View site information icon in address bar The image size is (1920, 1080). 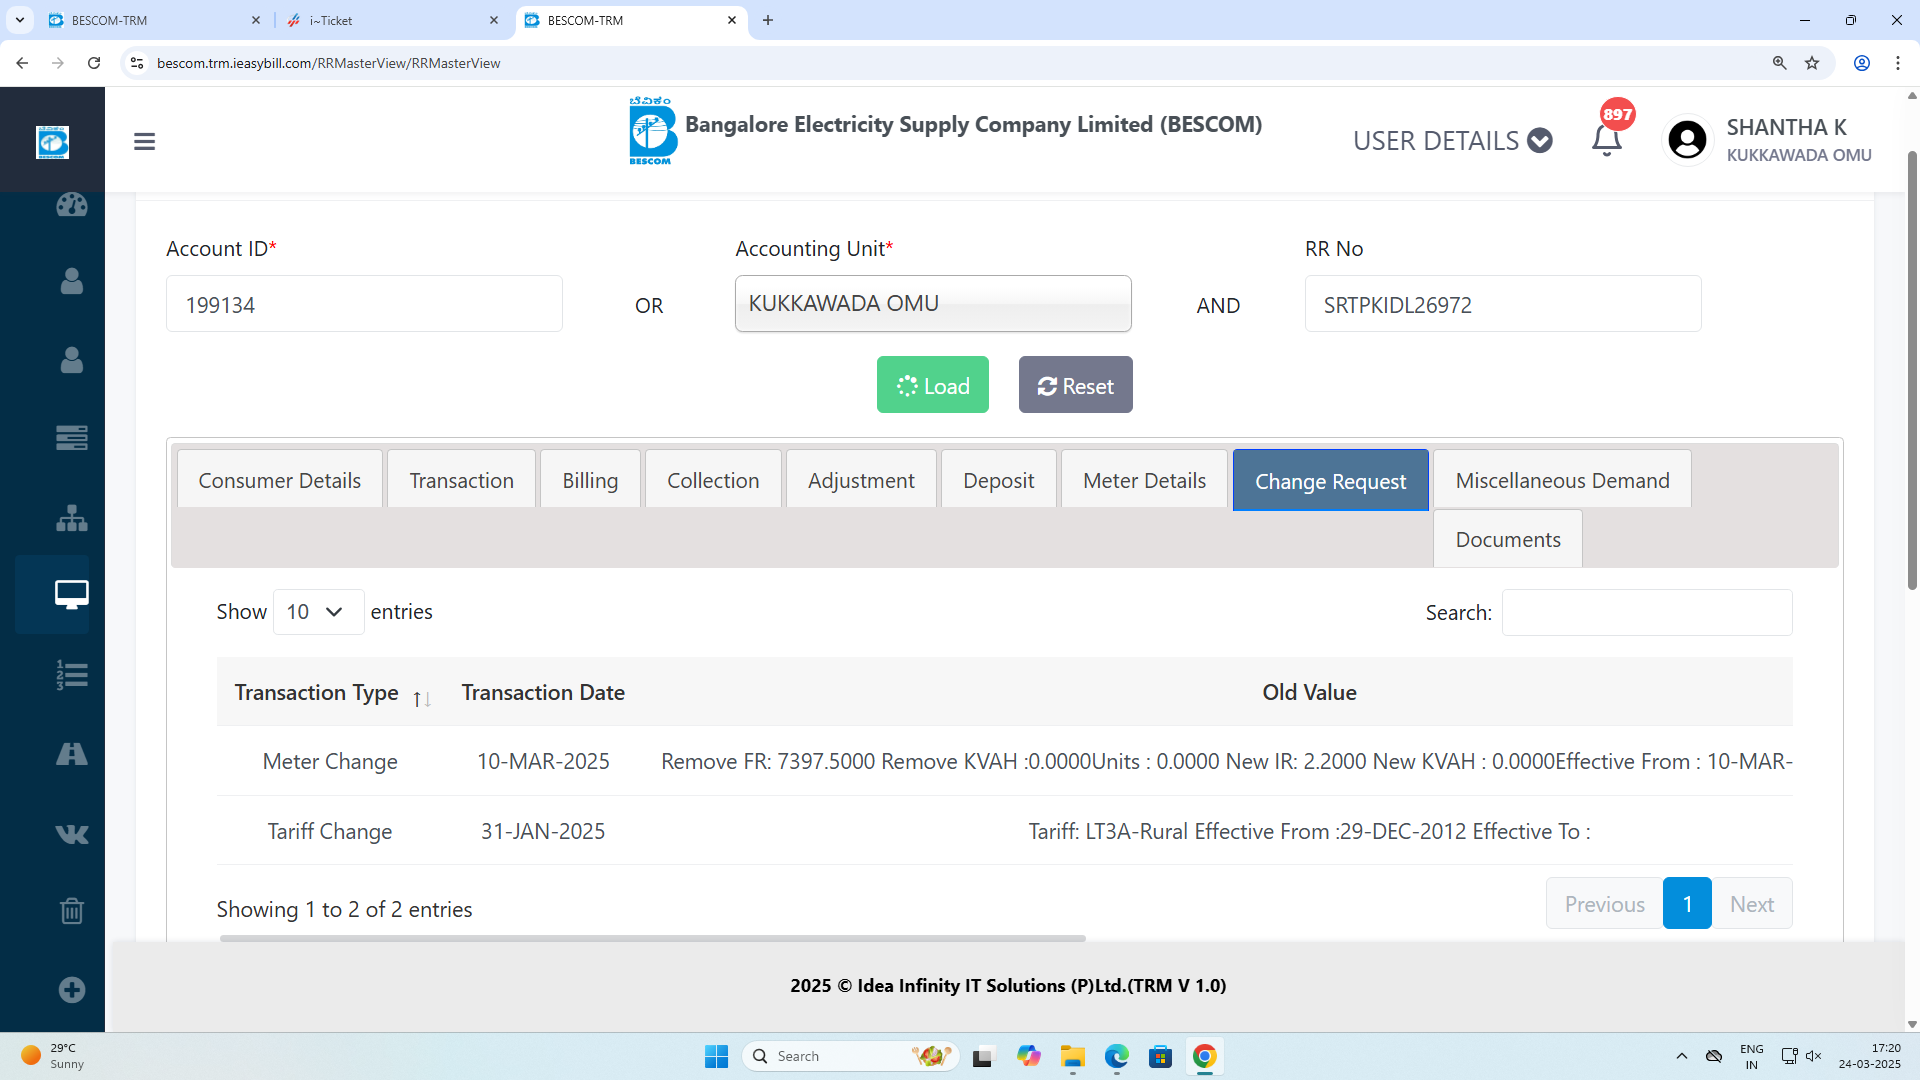137,63
